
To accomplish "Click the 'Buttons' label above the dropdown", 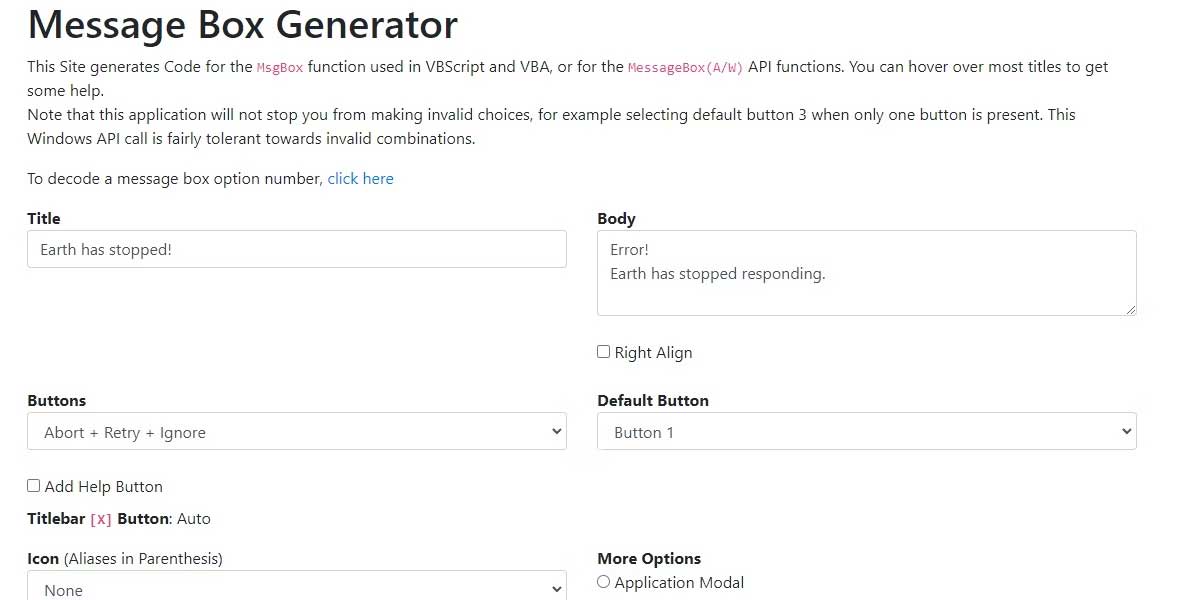I will 57,400.
